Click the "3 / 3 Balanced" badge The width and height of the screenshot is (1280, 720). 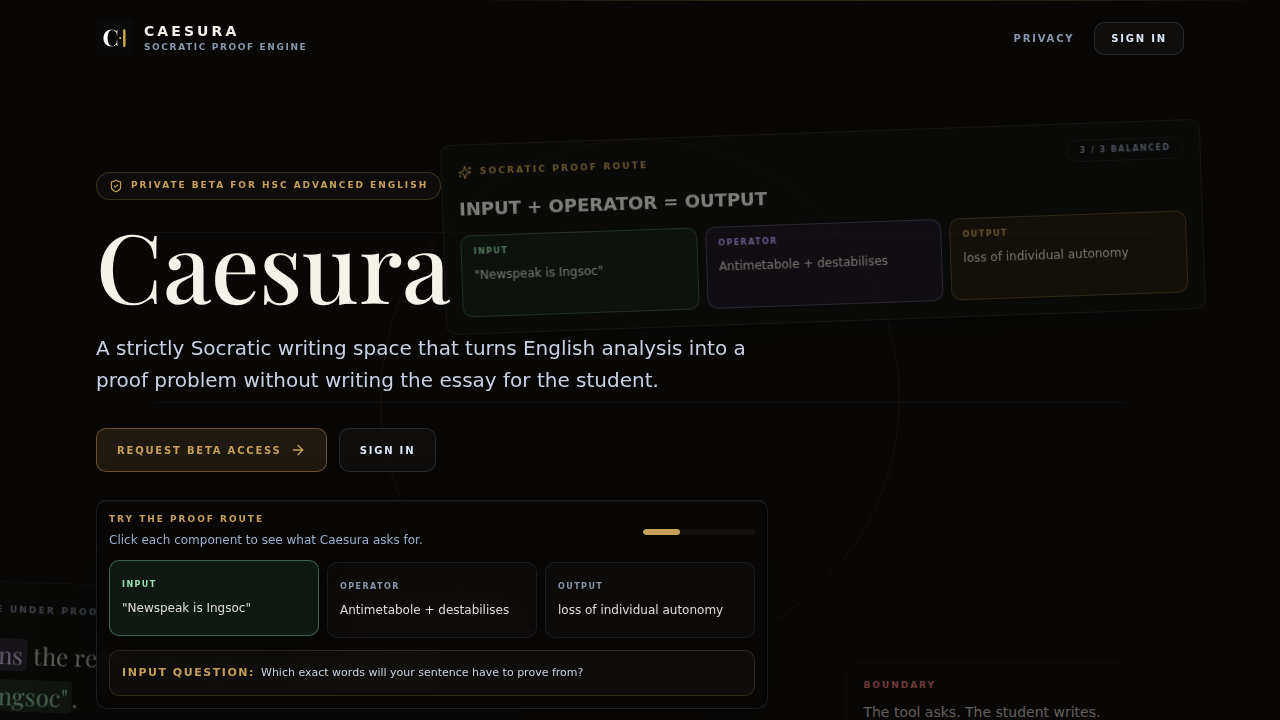(1124, 148)
